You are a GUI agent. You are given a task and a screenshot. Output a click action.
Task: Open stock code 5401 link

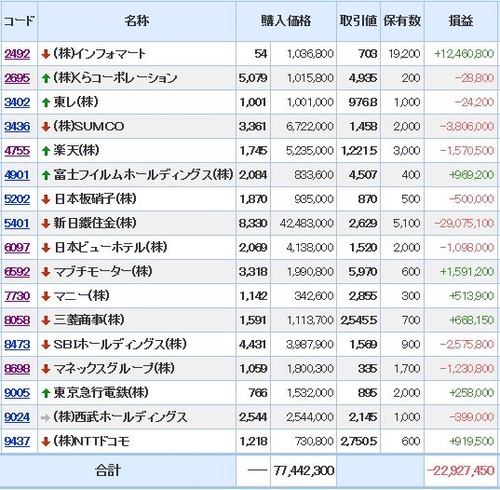[x=17, y=224]
